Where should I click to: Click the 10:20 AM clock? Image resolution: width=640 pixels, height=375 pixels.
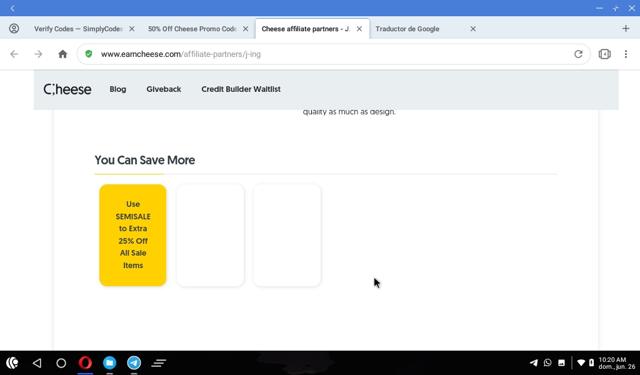click(612, 359)
